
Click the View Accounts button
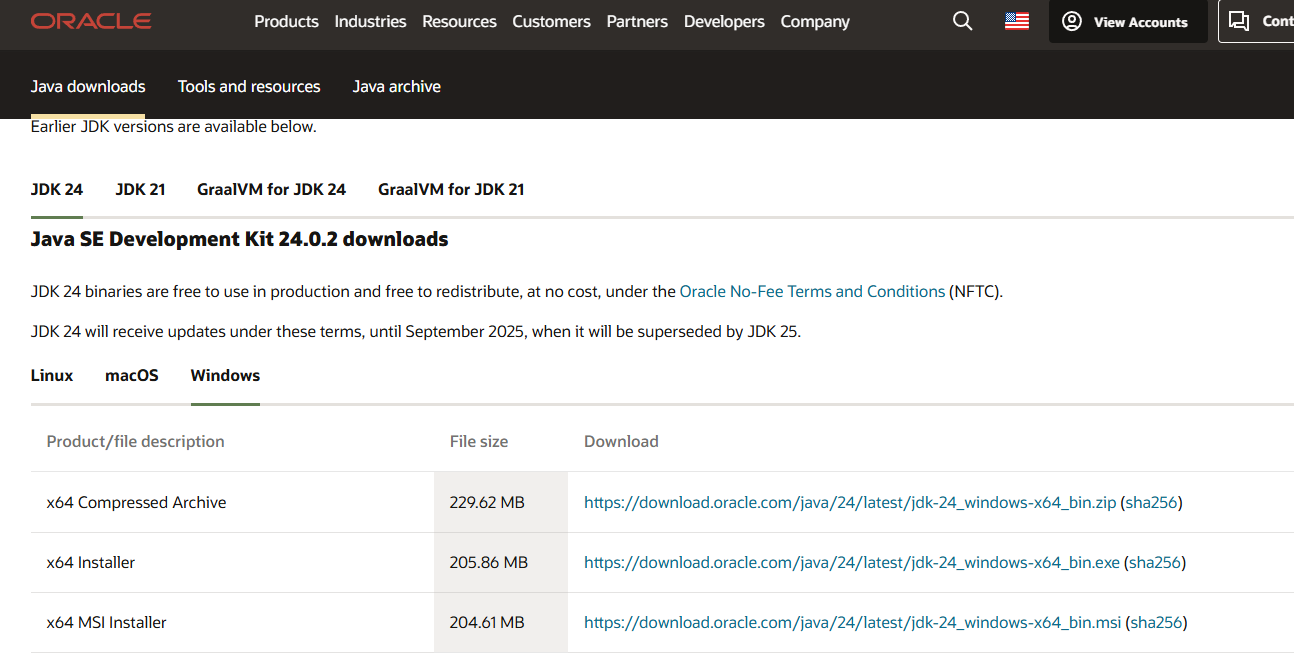1127,22
